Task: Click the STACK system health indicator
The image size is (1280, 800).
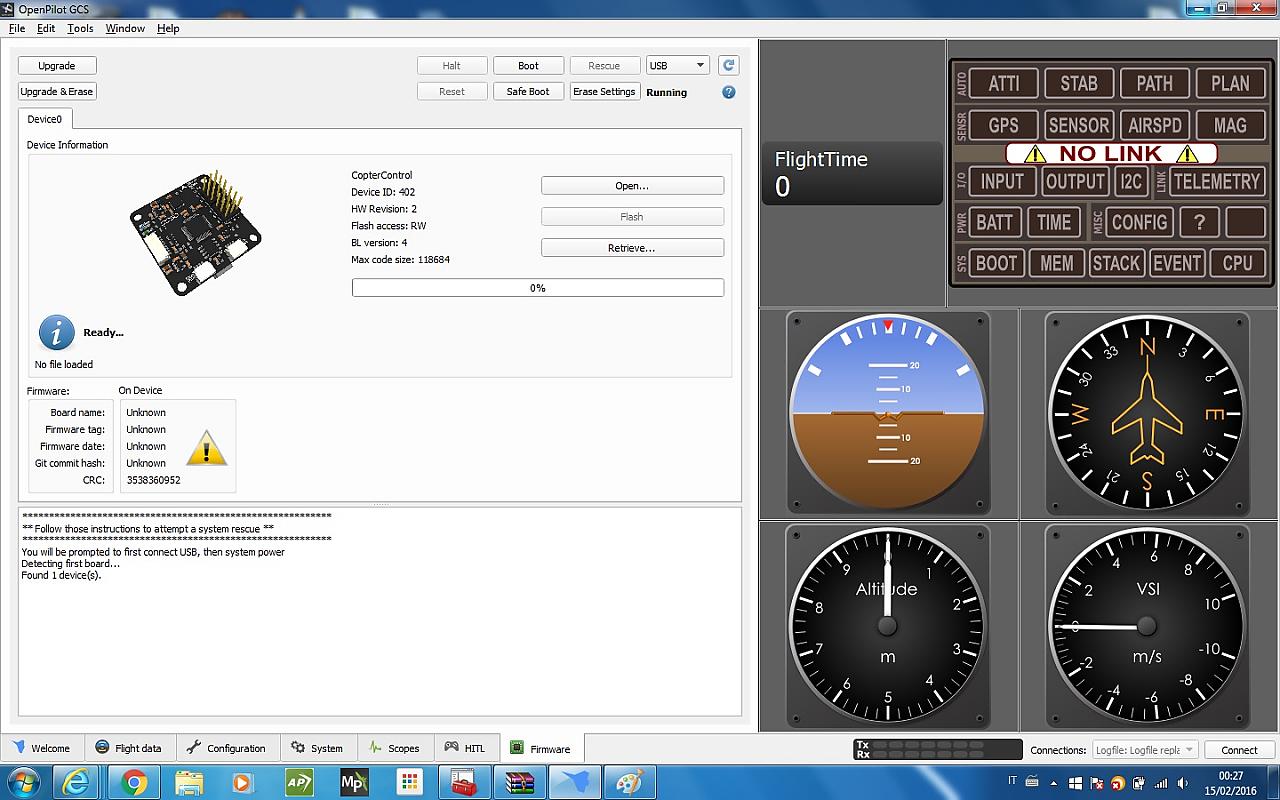Action: click(x=1116, y=263)
